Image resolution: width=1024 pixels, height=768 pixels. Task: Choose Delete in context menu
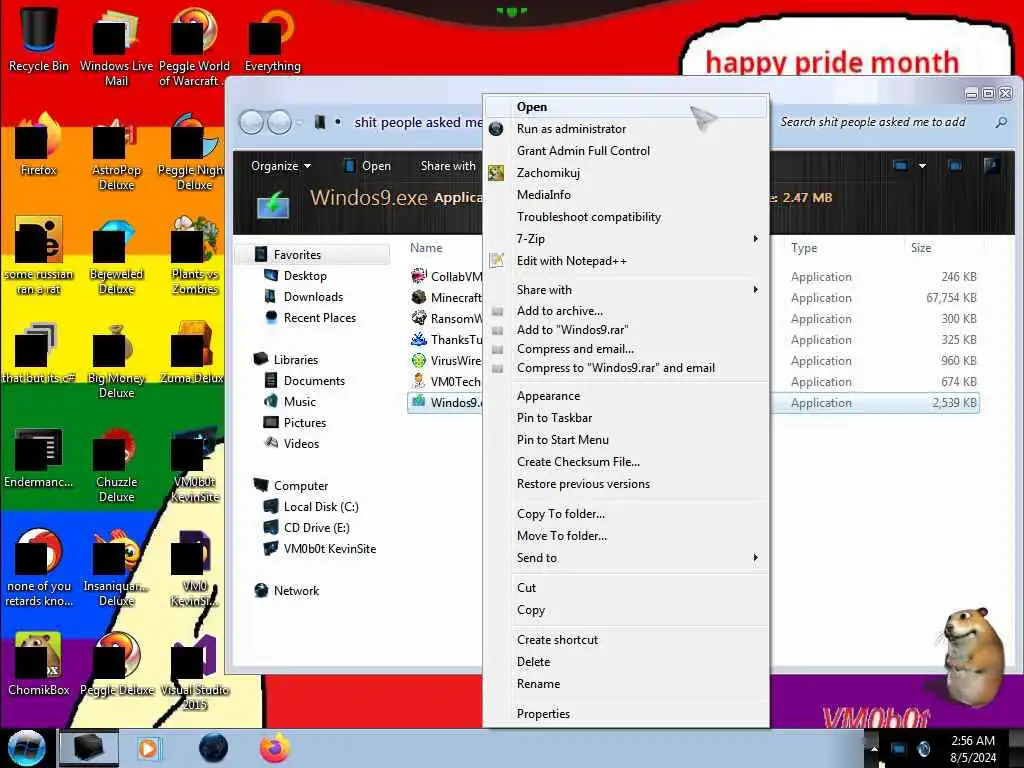click(626, 662)
